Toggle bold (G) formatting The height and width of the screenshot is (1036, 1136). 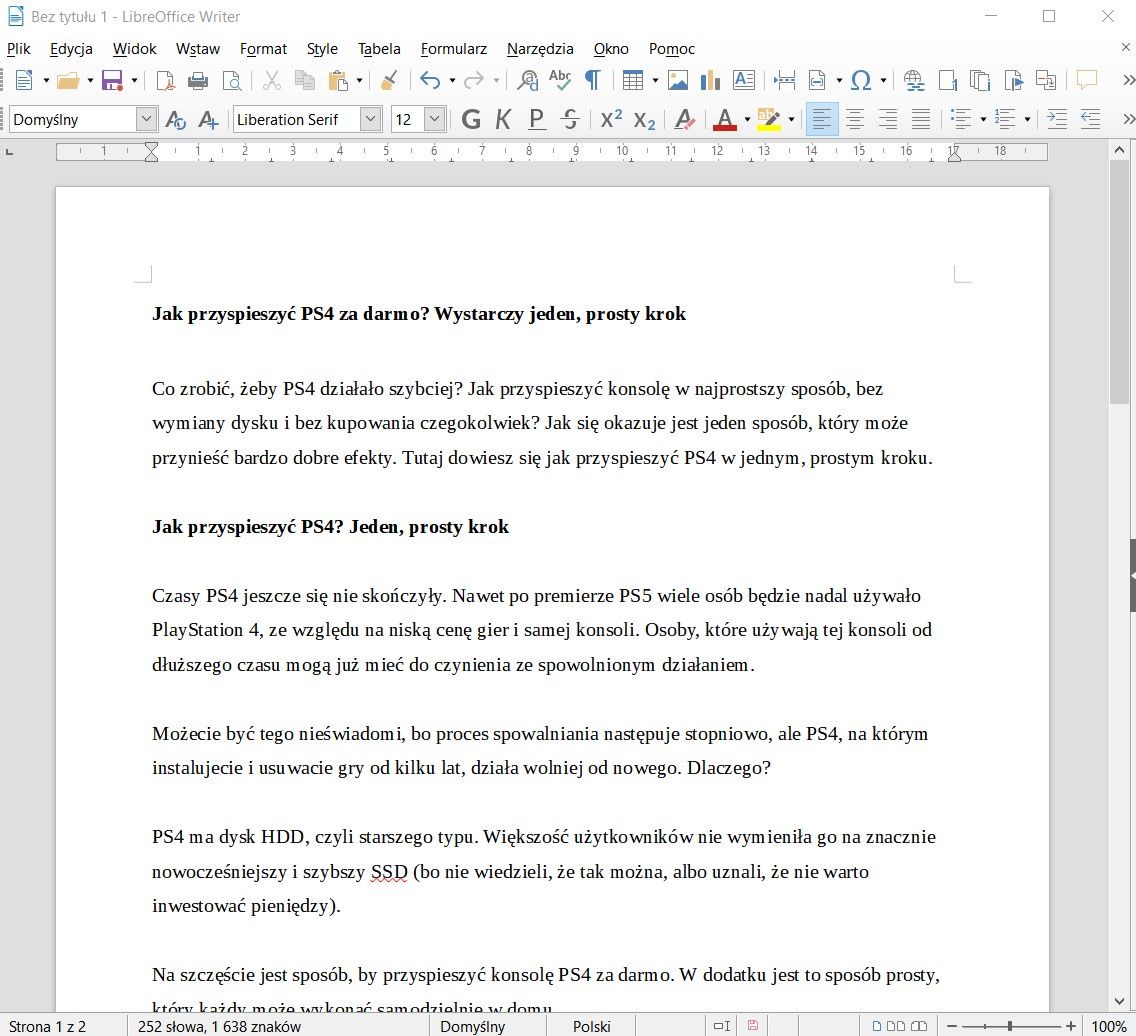coord(470,120)
